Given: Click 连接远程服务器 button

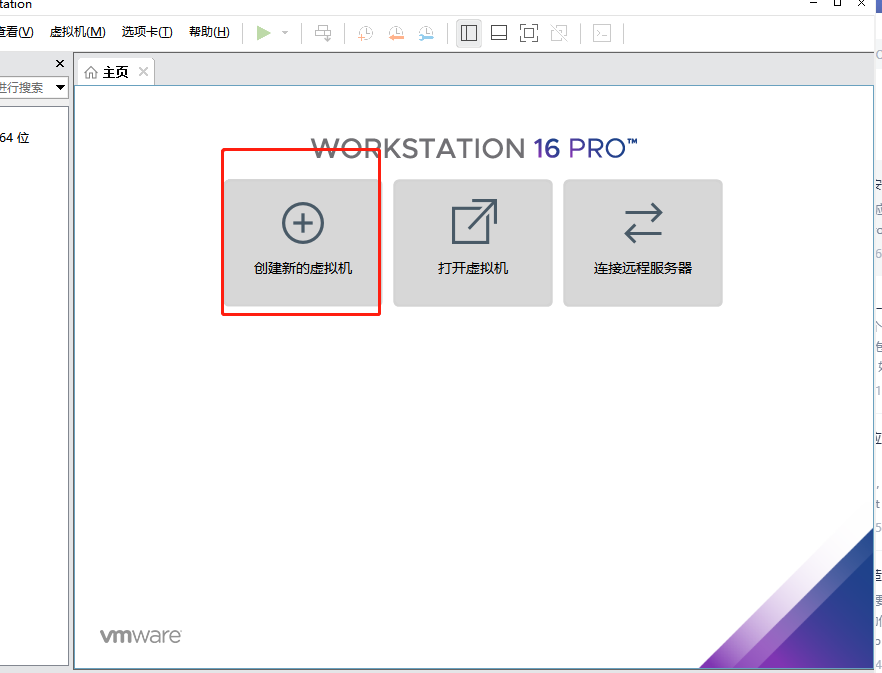Looking at the screenshot, I should [643, 243].
